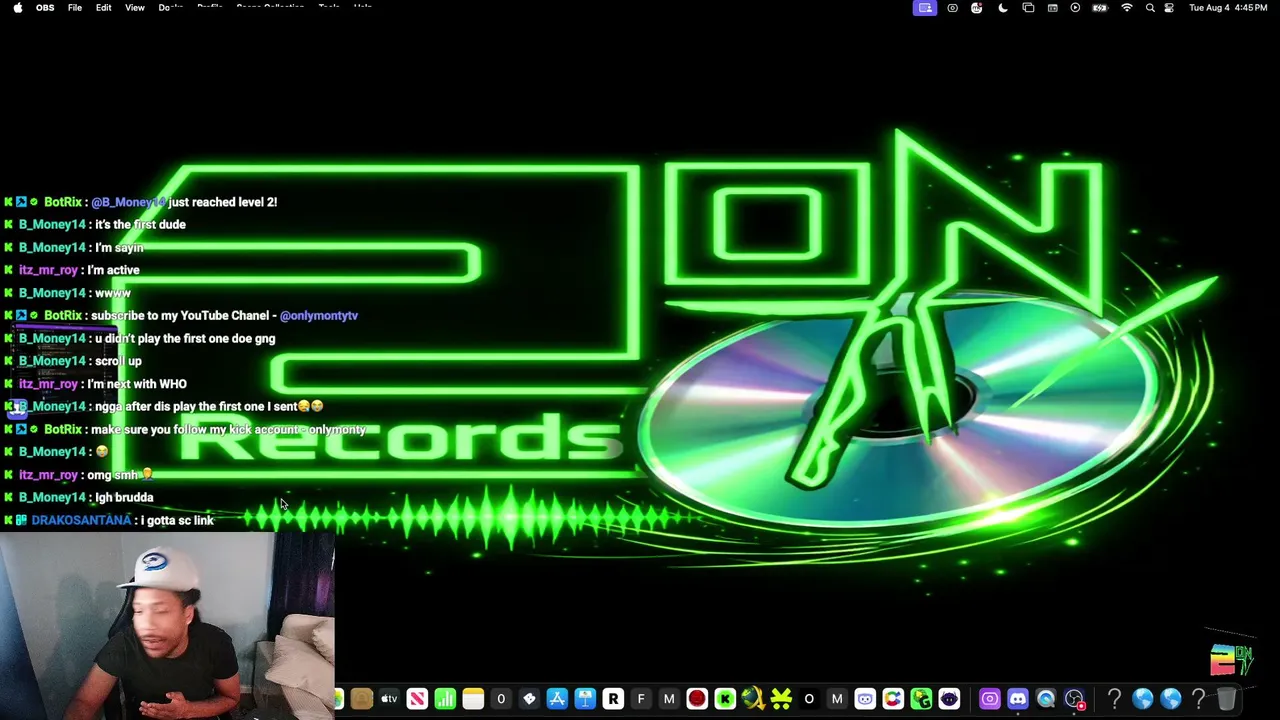Launch Apple TV from the Dock
The image size is (1280, 720).
tap(388, 698)
